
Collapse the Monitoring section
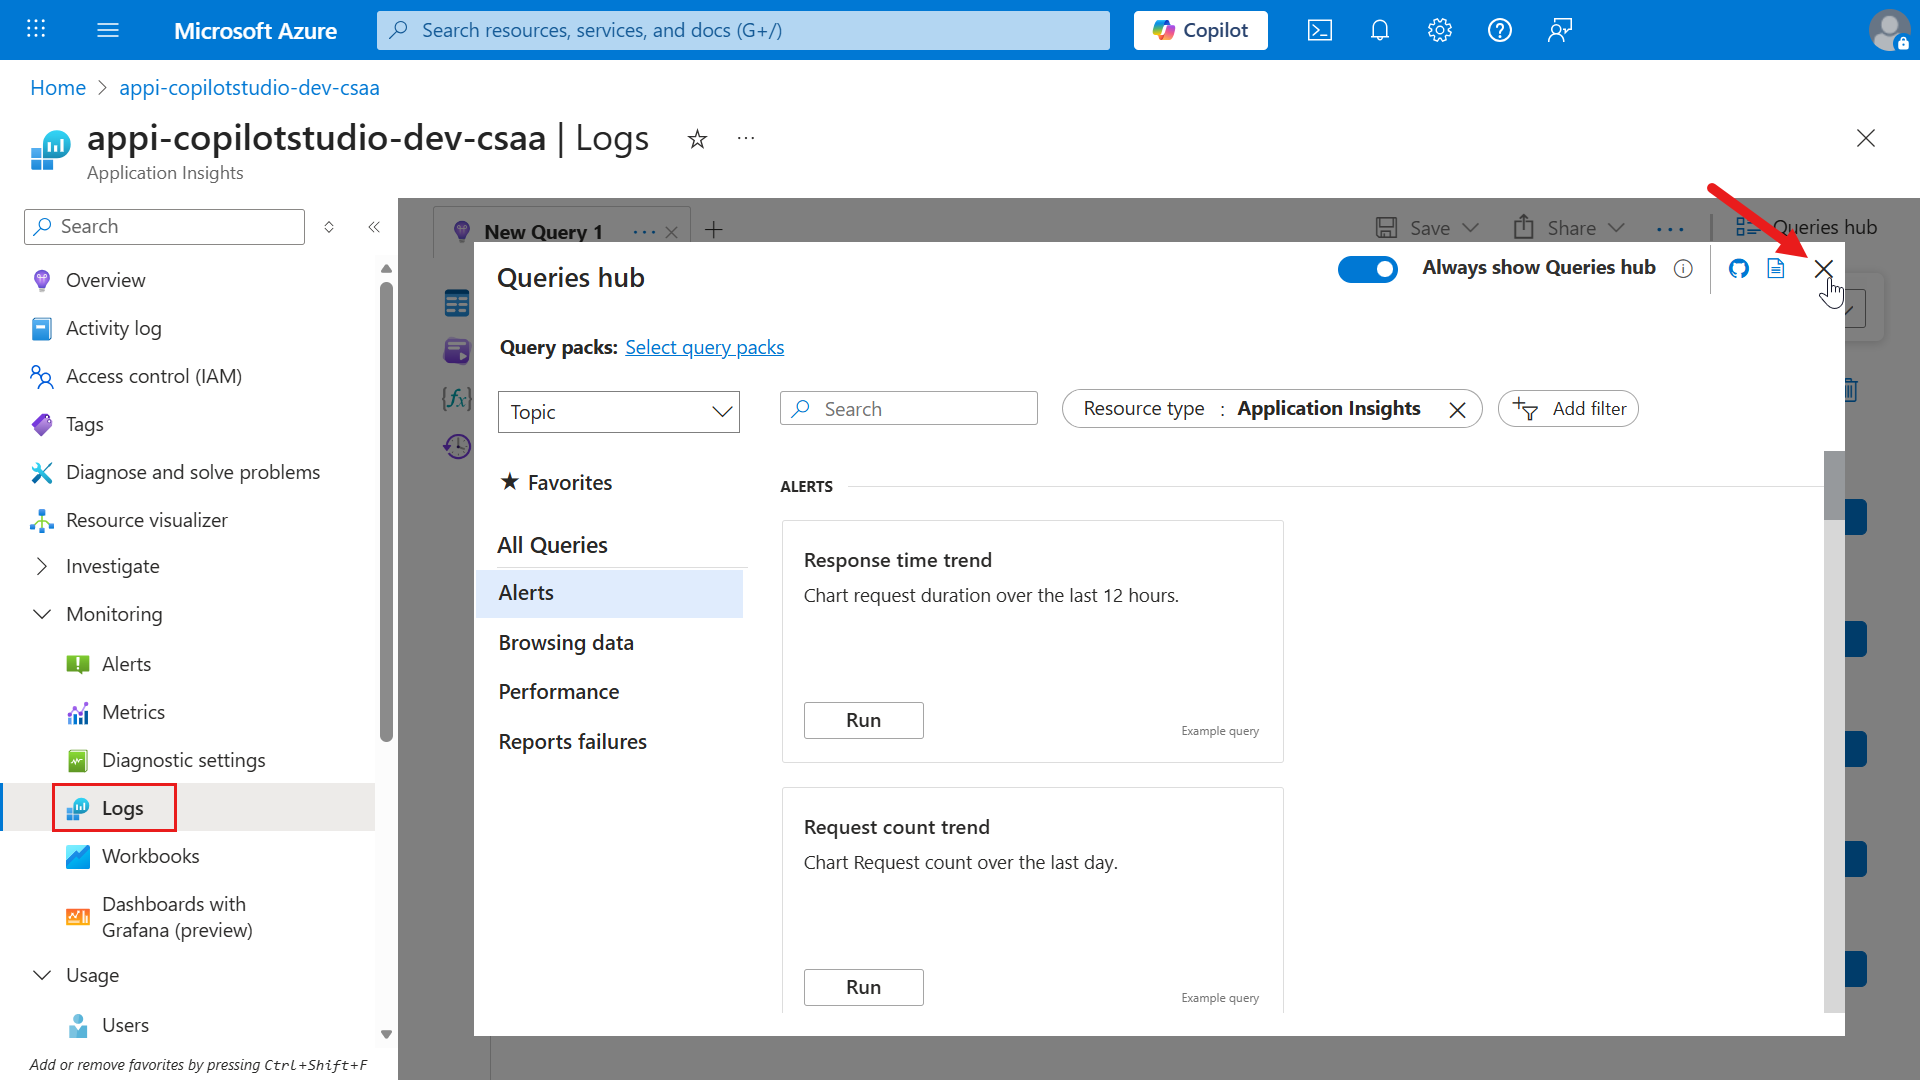(x=41, y=614)
